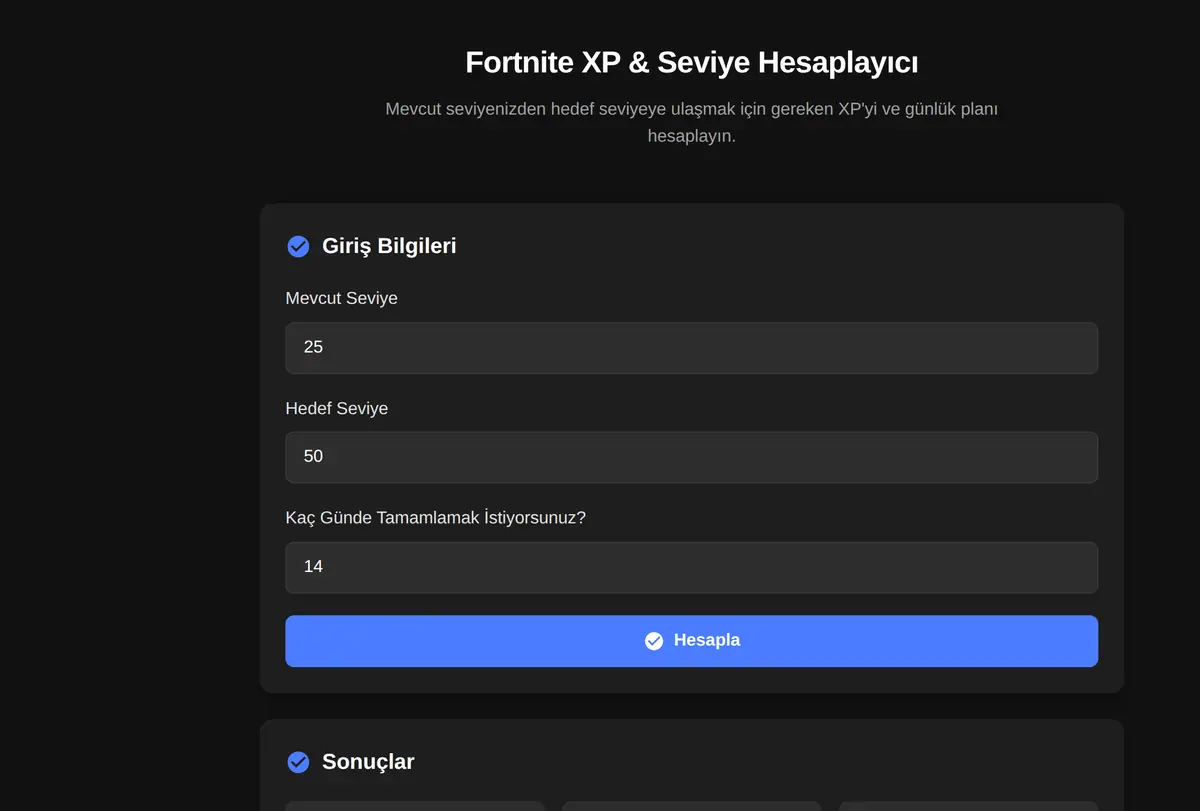The width and height of the screenshot is (1200, 811).
Task: Click the days input showing 14
Action: click(x=691, y=567)
